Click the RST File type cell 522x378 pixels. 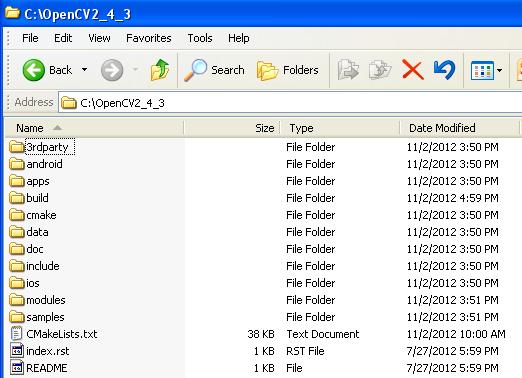tap(305, 351)
